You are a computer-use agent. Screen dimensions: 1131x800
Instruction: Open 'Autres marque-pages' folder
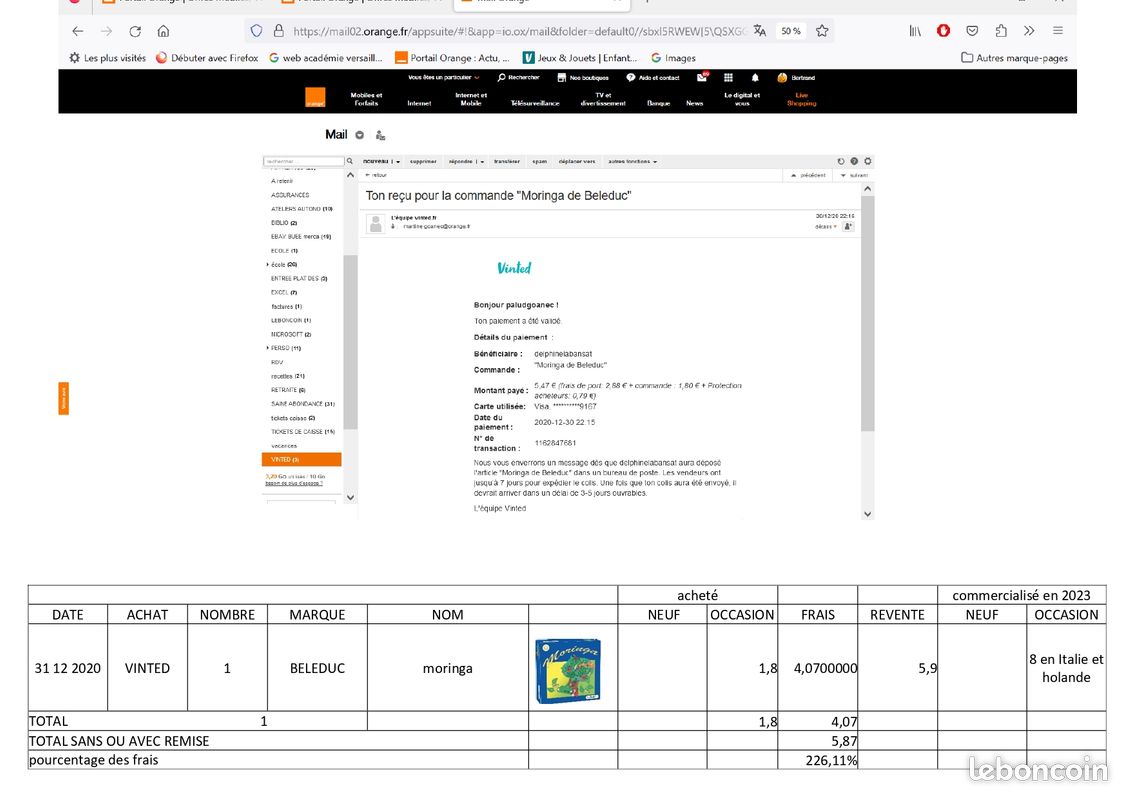point(1014,58)
